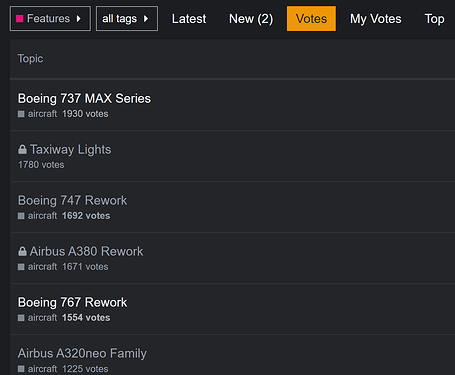The width and height of the screenshot is (455, 375).
Task: Click the 1930 votes count
Action: coord(85,114)
